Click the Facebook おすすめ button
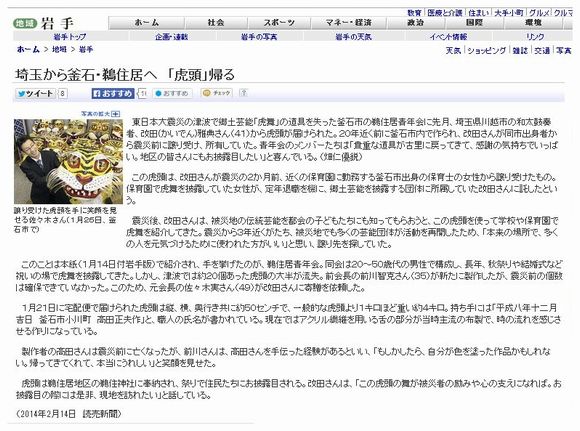Screen dimensions: 580x431 coord(113,94)
